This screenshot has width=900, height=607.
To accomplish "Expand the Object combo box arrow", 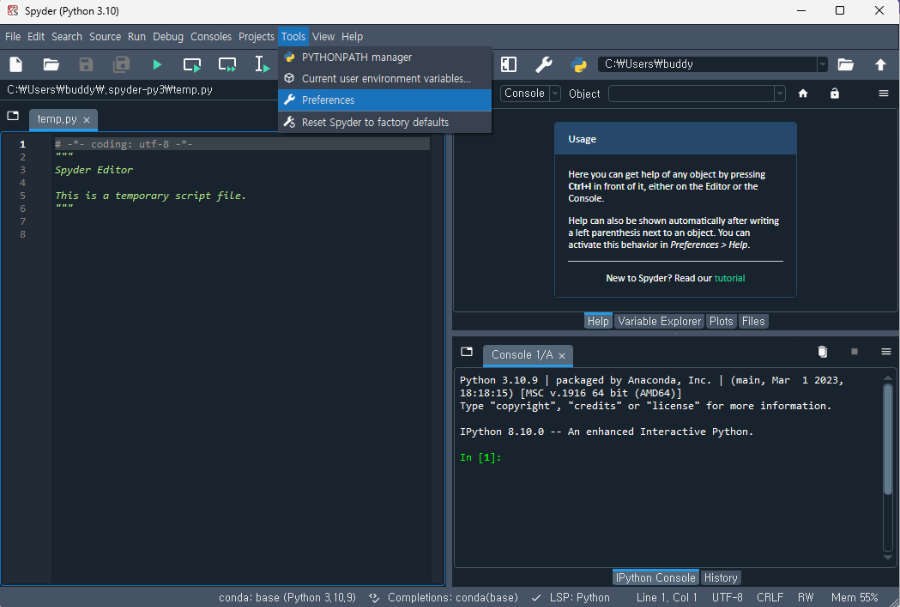I will [x=779, y=94].
